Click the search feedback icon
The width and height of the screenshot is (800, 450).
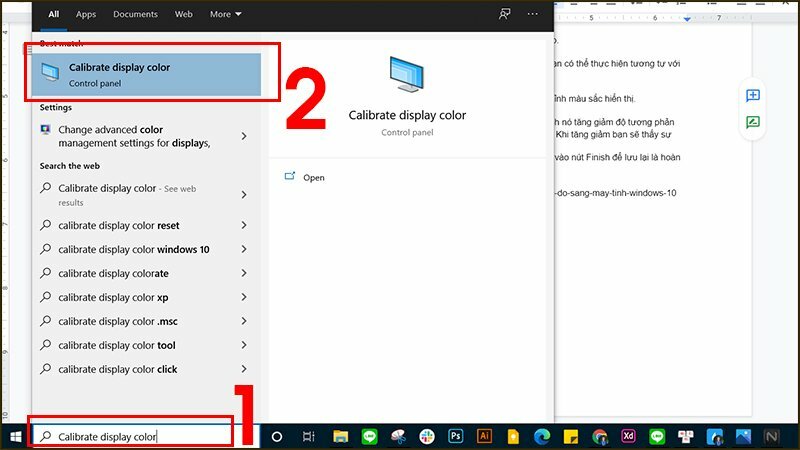coord(504,15)
